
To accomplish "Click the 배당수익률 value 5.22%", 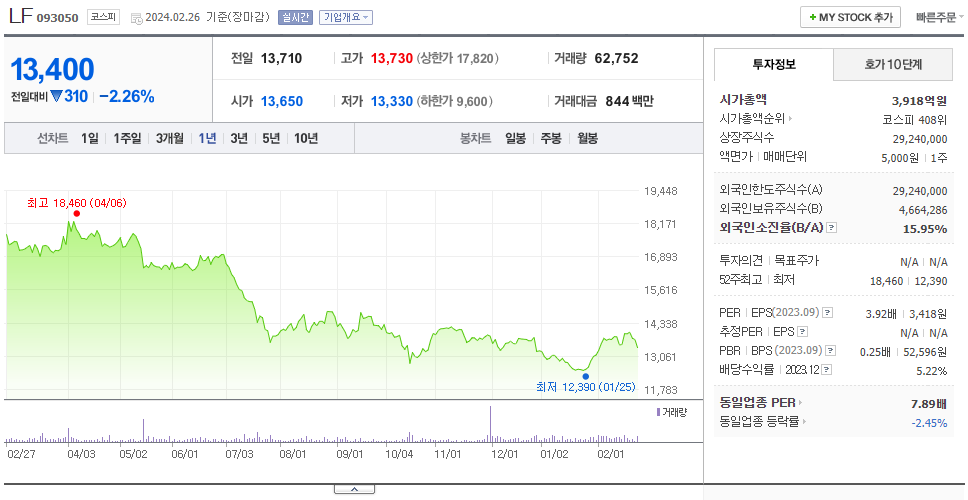I will (932, 371).
